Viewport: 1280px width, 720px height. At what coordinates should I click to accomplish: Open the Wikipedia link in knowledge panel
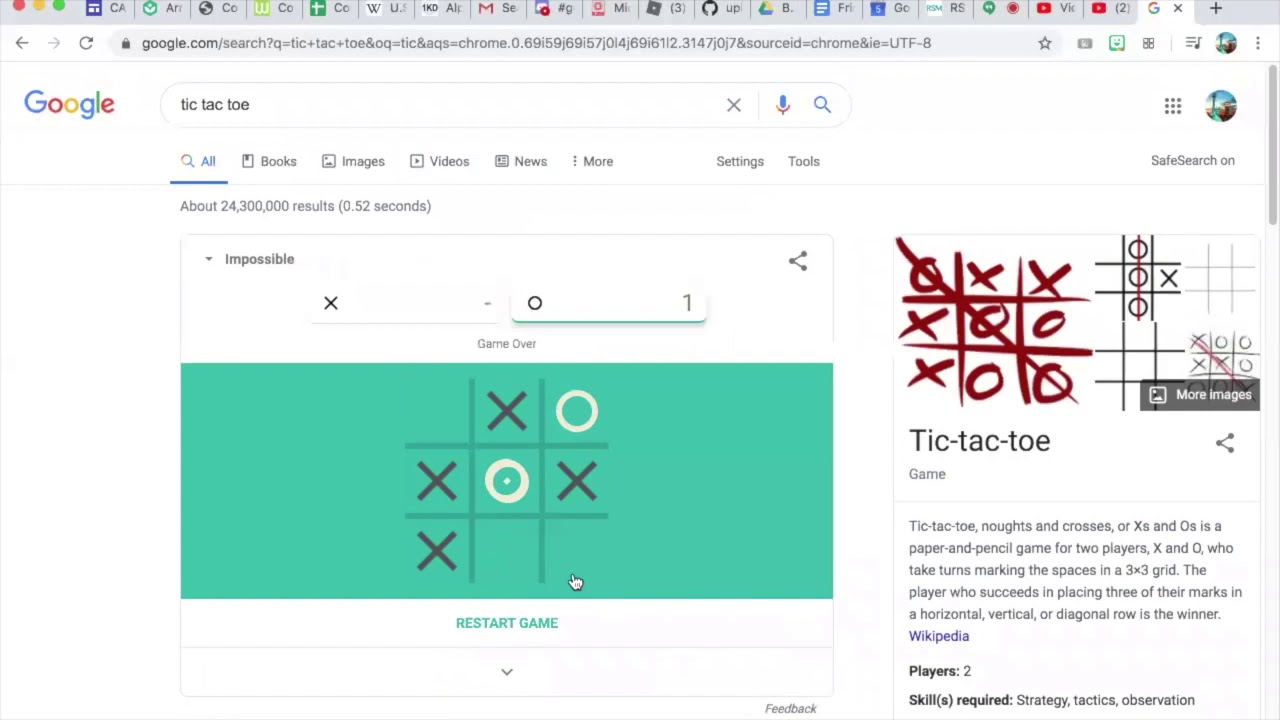[939, 636]
